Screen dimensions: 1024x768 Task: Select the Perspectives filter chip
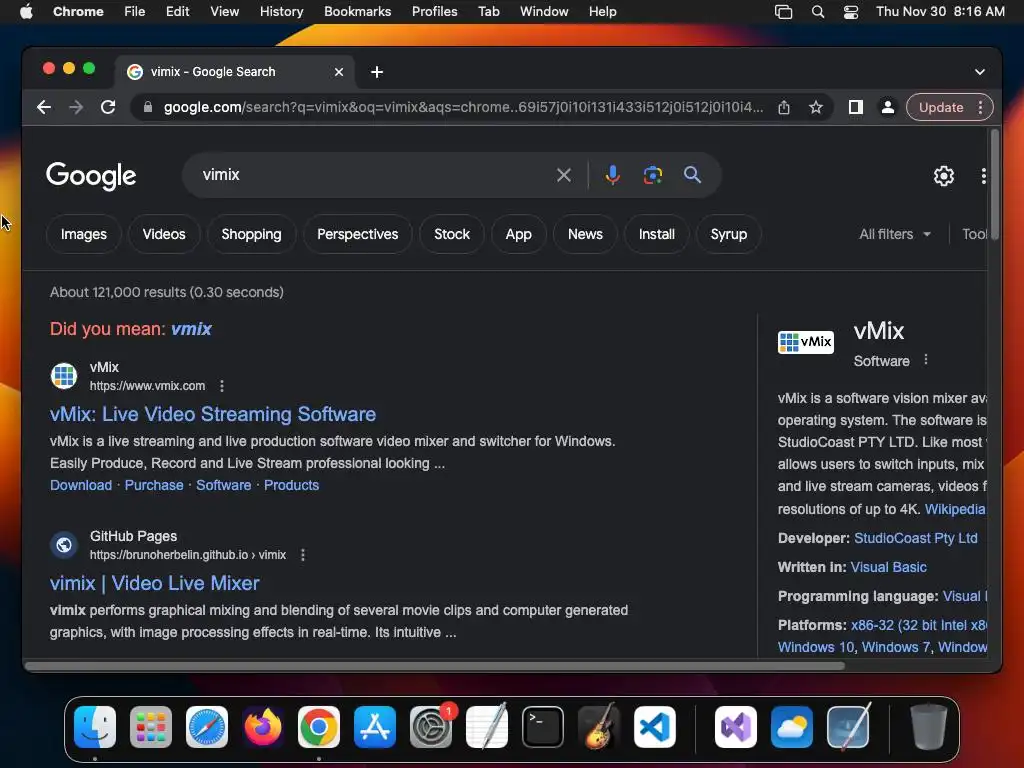point(357,234)
